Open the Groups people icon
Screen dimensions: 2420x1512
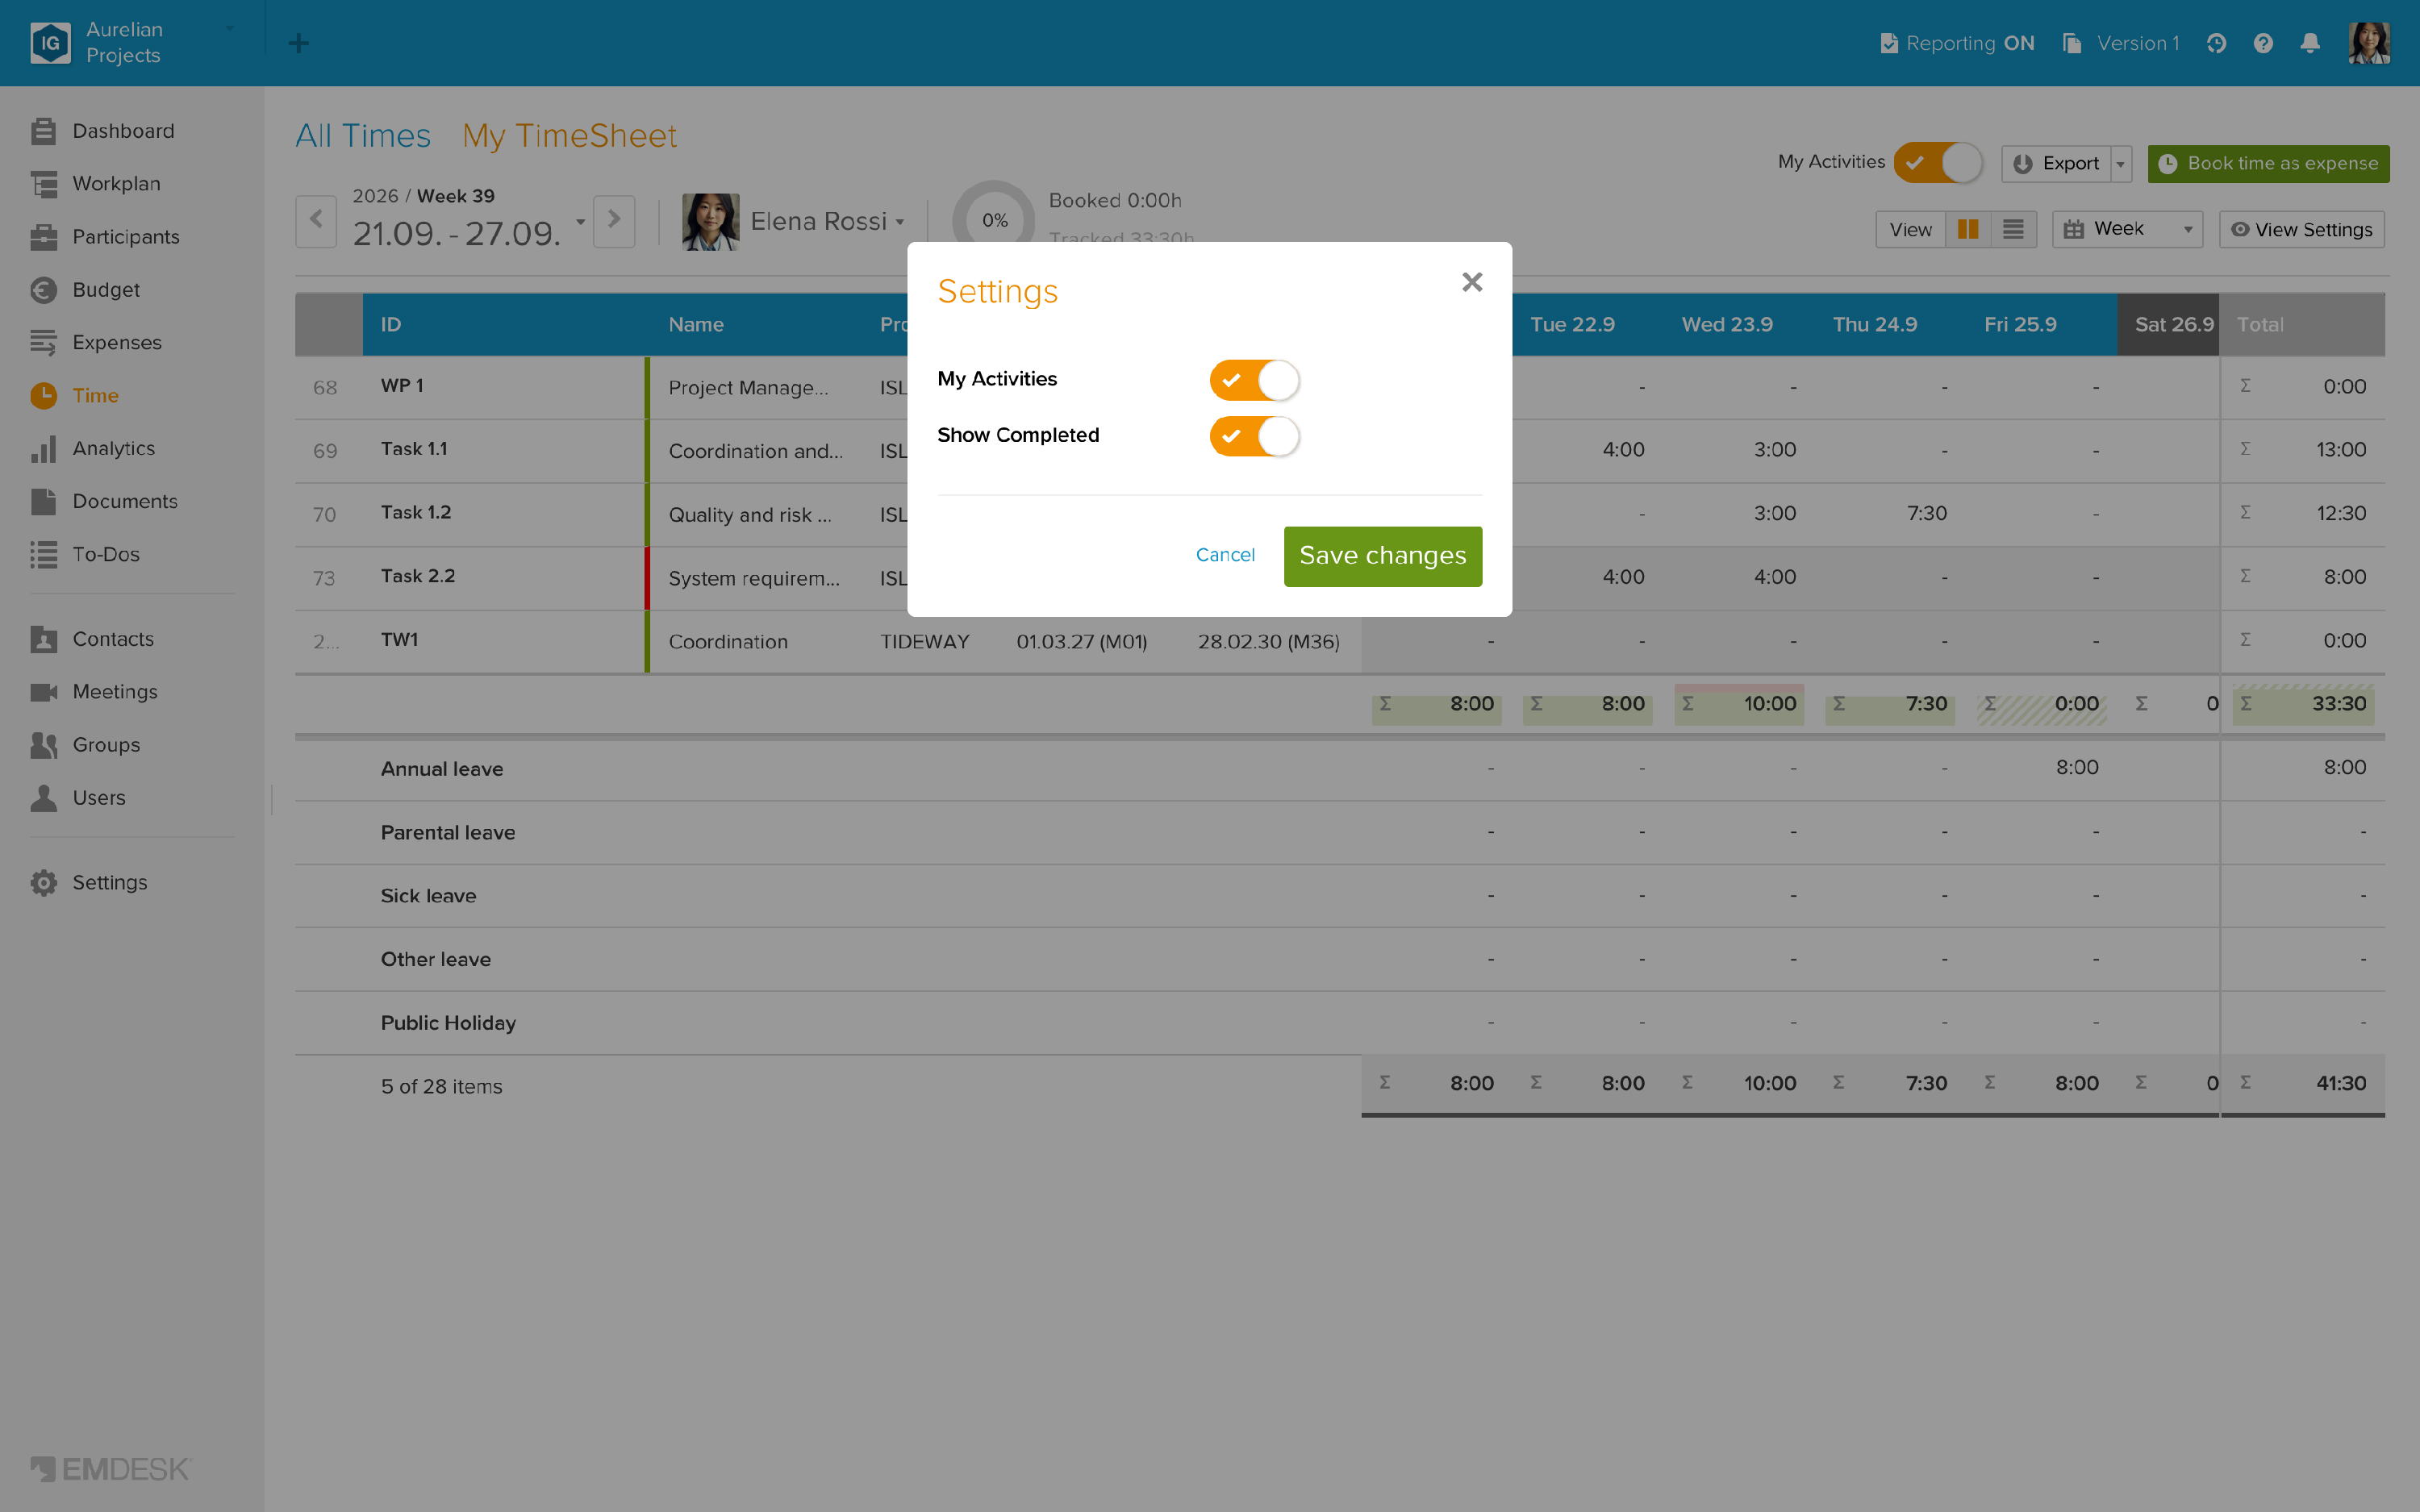coord(43,745)
